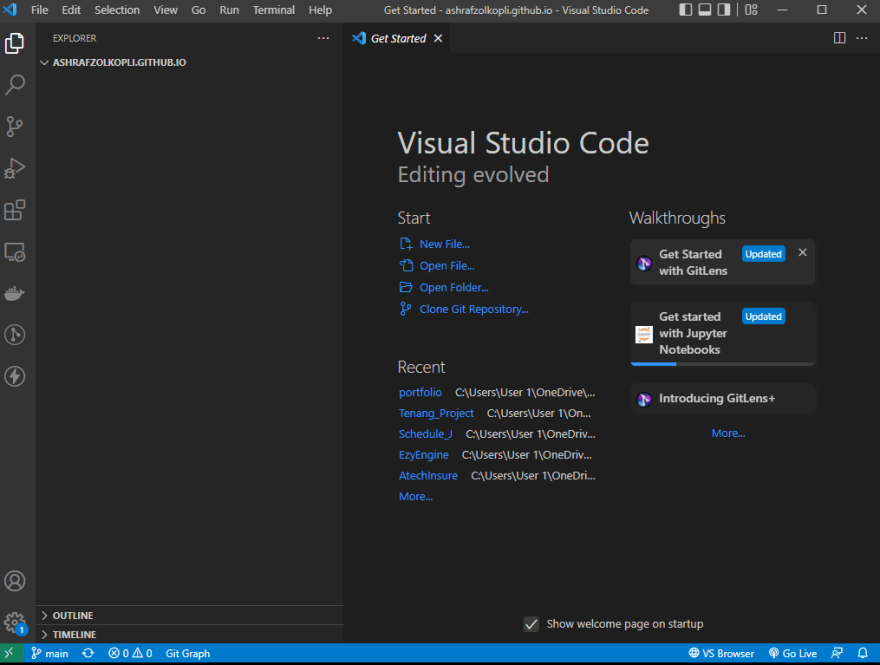Open recent Schedule_J folder
Viewport: 880px width, 665px height.
(x=425, y=434)
